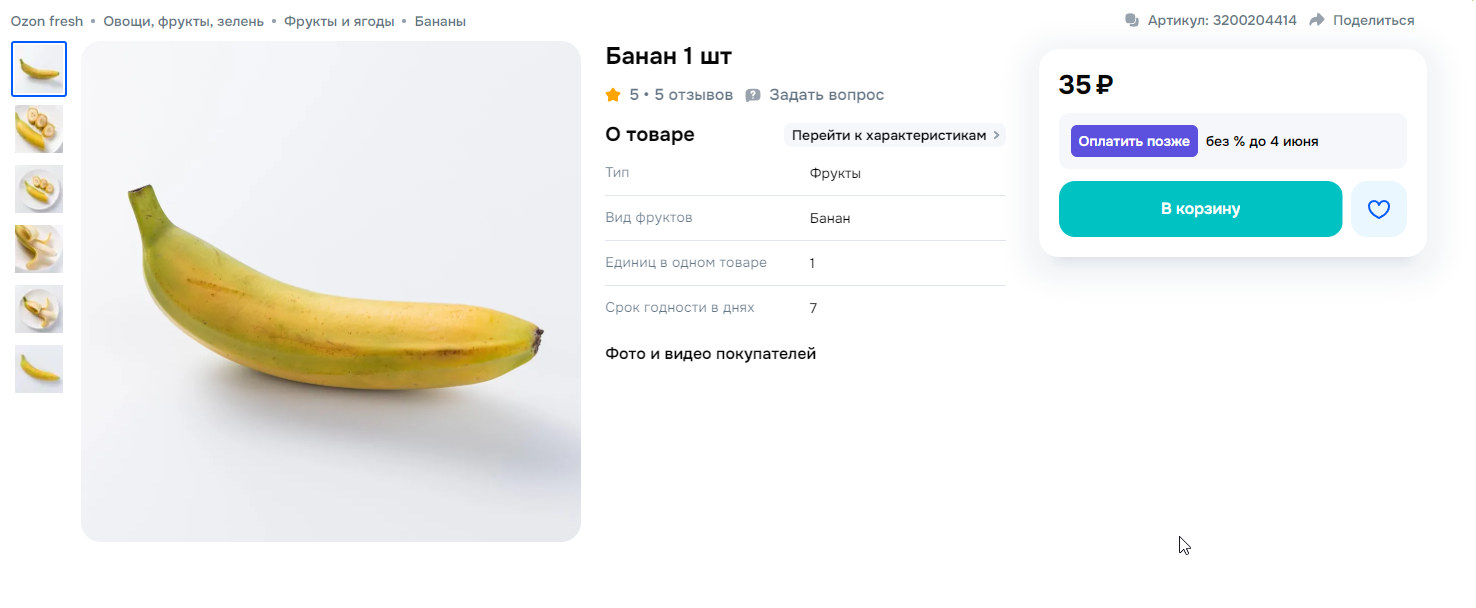Viewport: 1476px width, 608px height.
Task: Select the sixth, last banana thumbnail
Action: point(39,369)
